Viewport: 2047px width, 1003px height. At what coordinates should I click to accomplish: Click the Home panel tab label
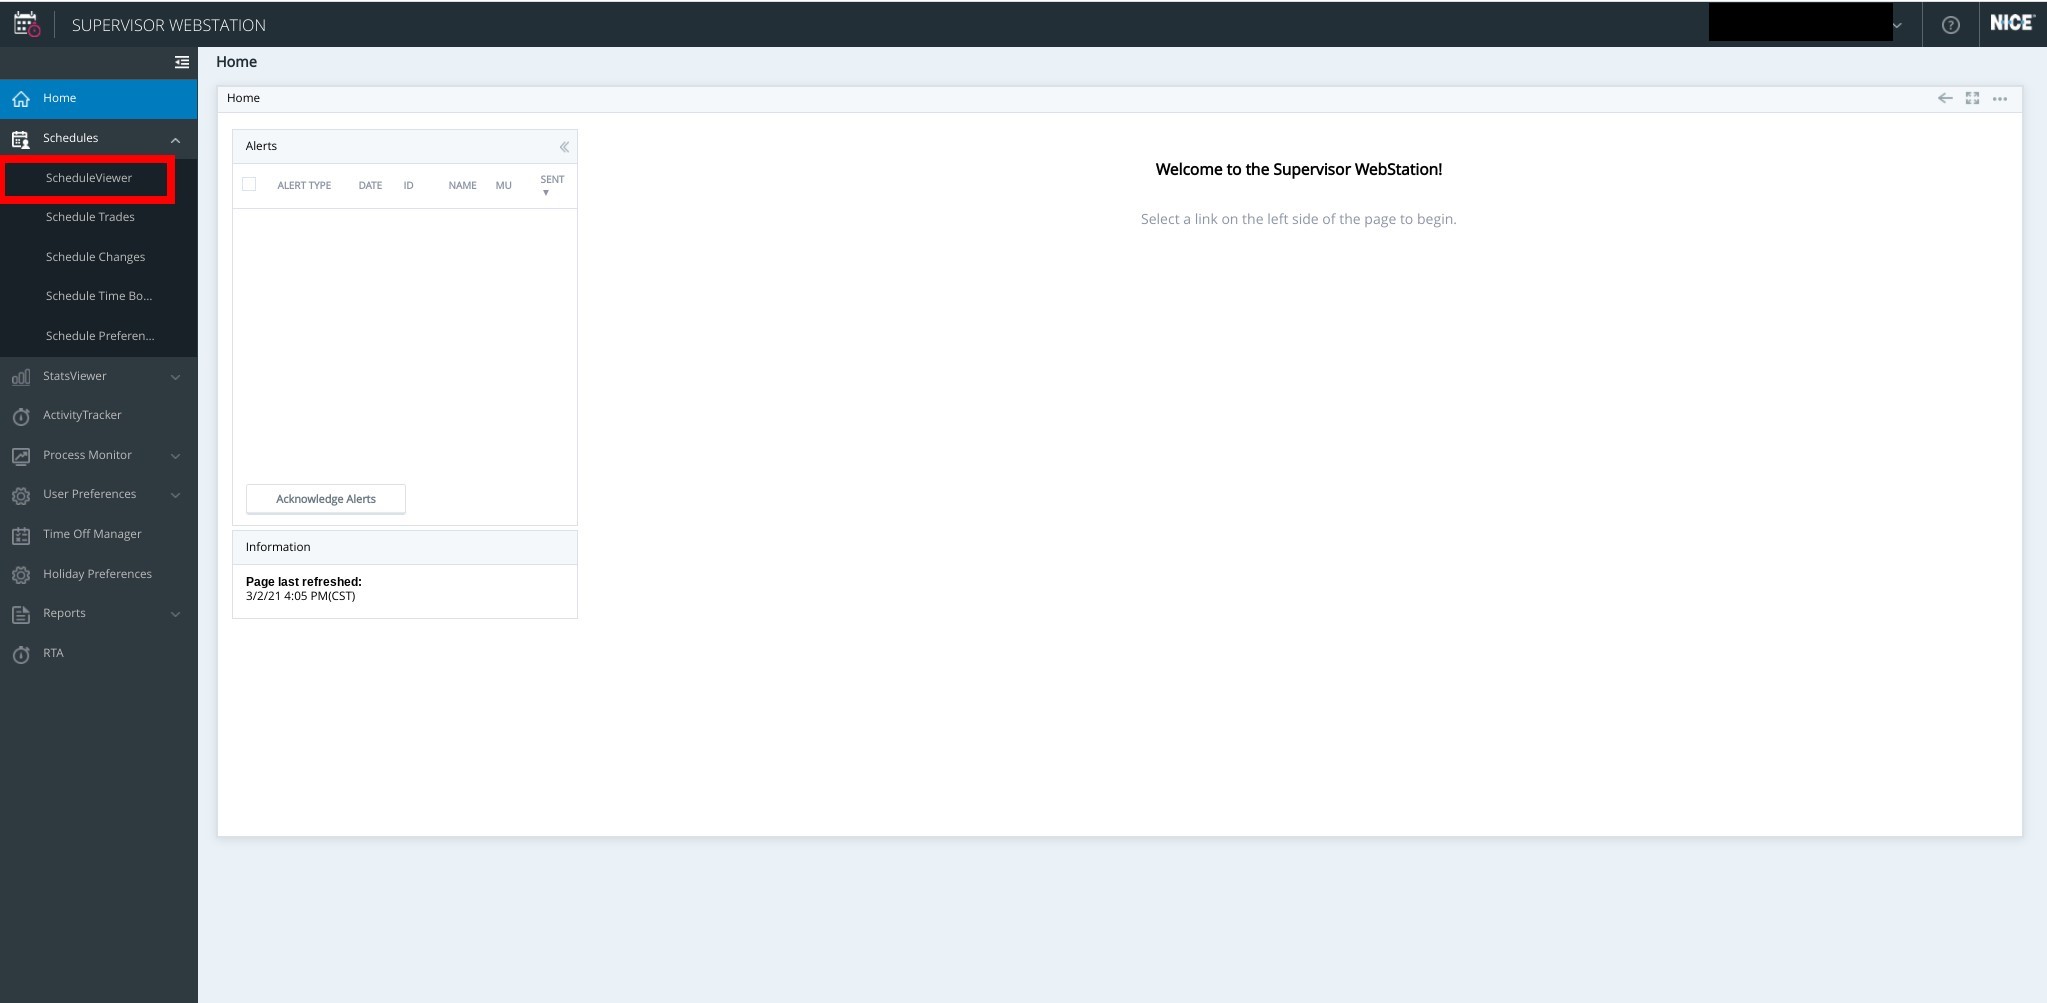click(243, 98)
